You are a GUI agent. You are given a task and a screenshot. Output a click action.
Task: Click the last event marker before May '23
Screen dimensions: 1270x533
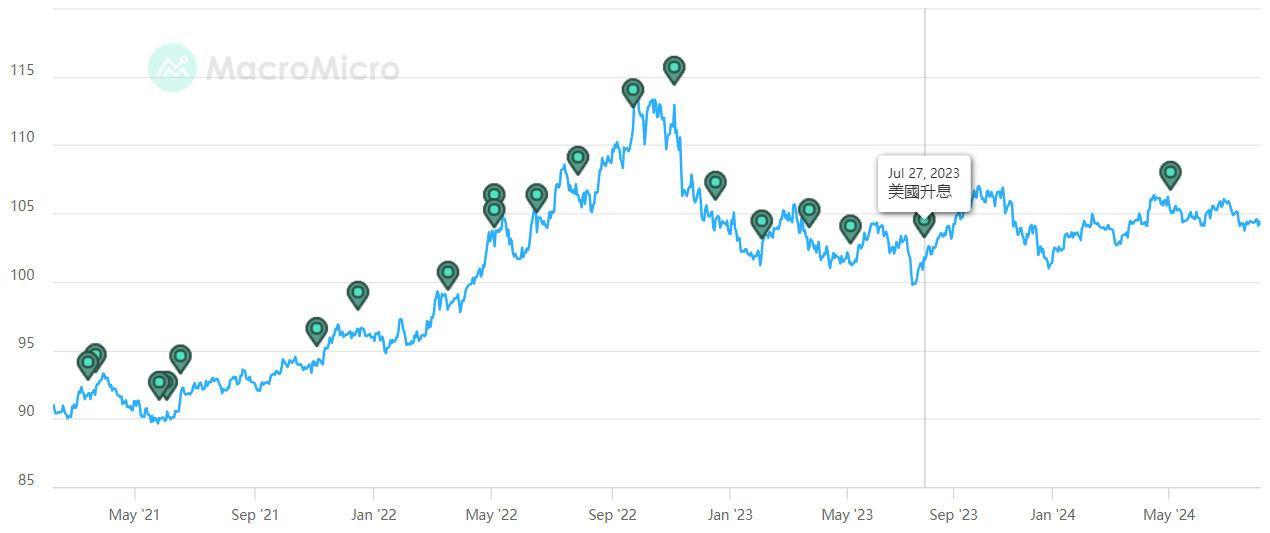point(809,210)
